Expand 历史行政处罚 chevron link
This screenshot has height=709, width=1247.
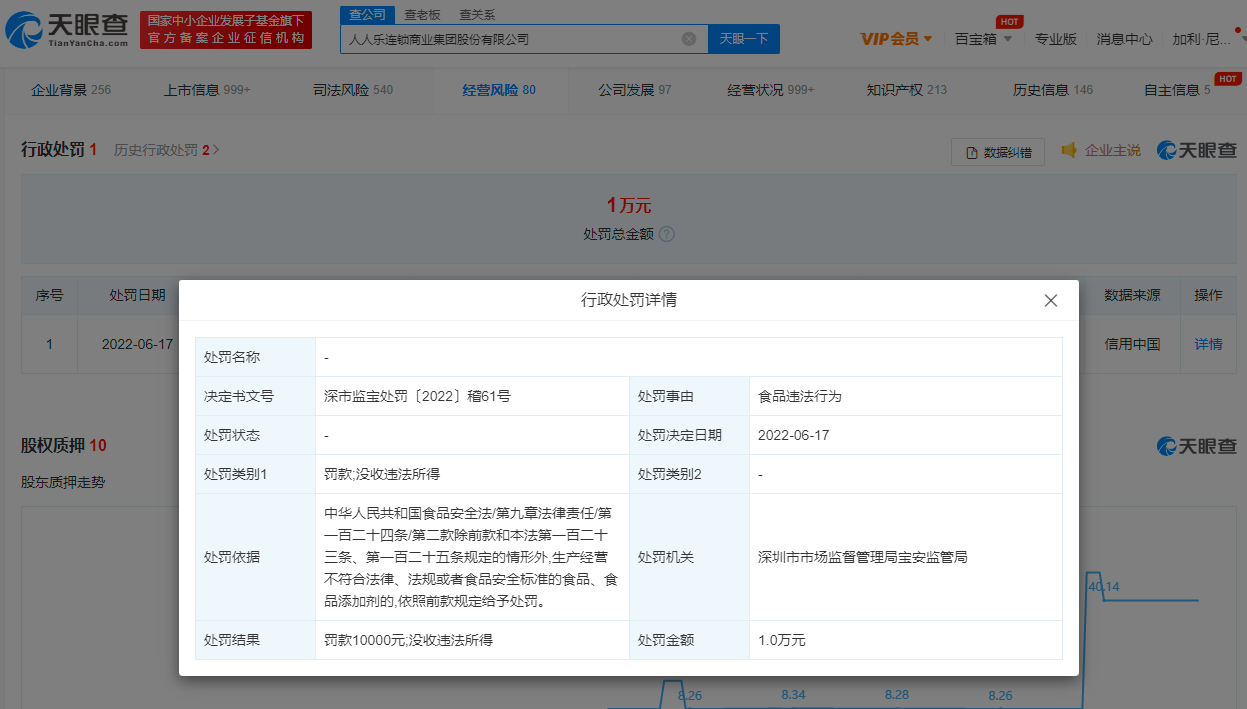[215, 150]
